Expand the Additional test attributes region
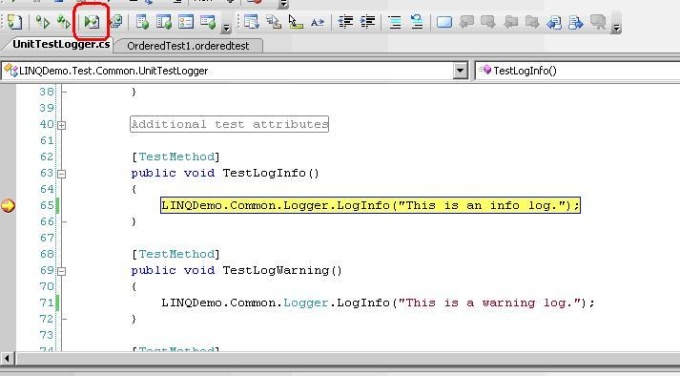Viewport: 680px width, 376px height. tap(62, 125)
